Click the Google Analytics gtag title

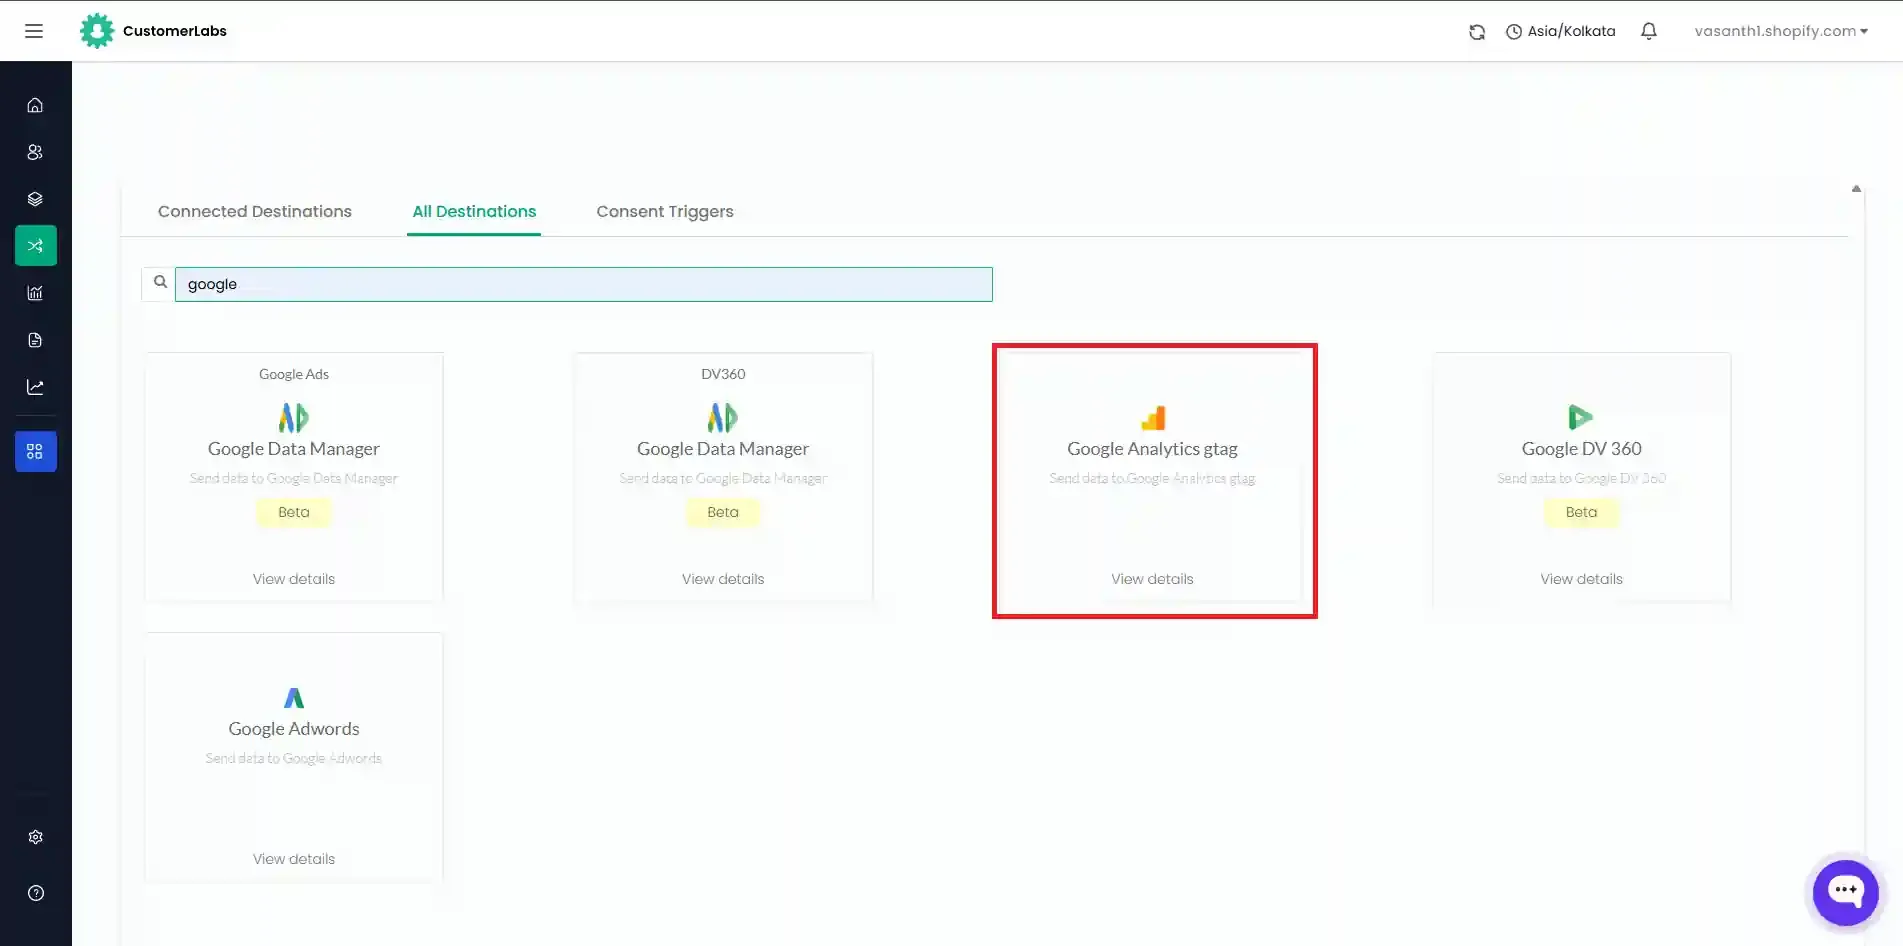tap(1152, 449)
